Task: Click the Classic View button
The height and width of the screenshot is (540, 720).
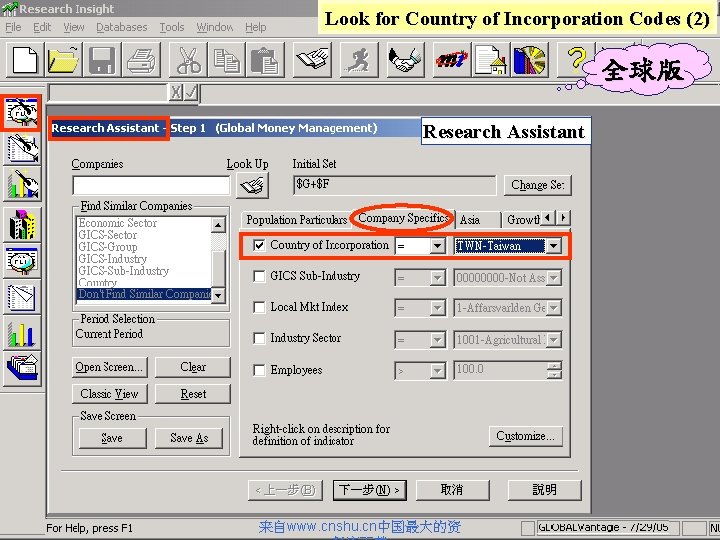Action: 109,394
